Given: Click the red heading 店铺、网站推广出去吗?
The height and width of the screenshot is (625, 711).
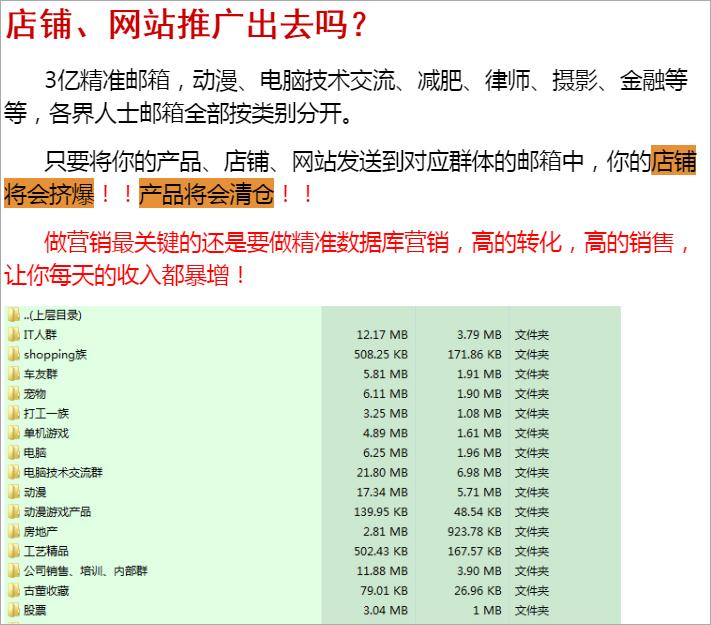Looking at the screenshot, I should (186, 25).
